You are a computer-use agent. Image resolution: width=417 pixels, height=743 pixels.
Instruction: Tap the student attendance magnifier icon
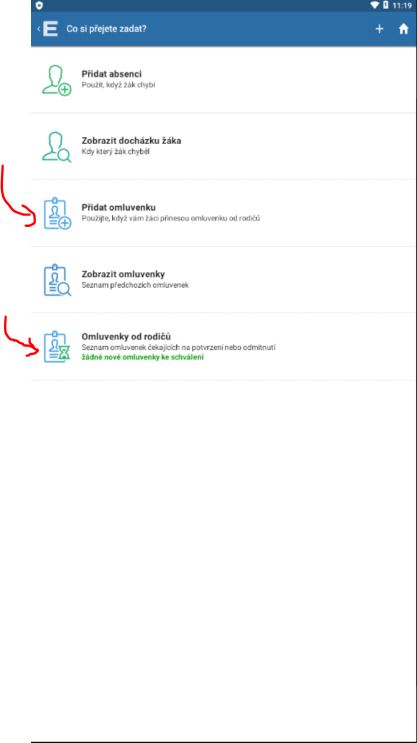(x=56, y=147)
